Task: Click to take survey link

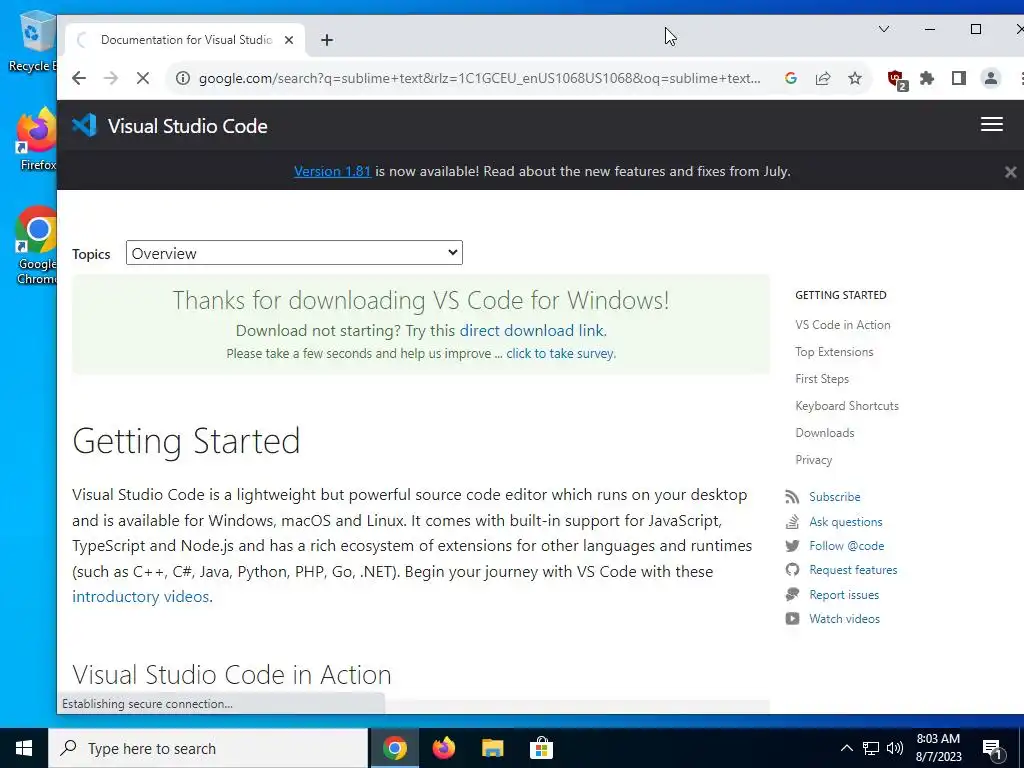Action: (x=560, y=353)
